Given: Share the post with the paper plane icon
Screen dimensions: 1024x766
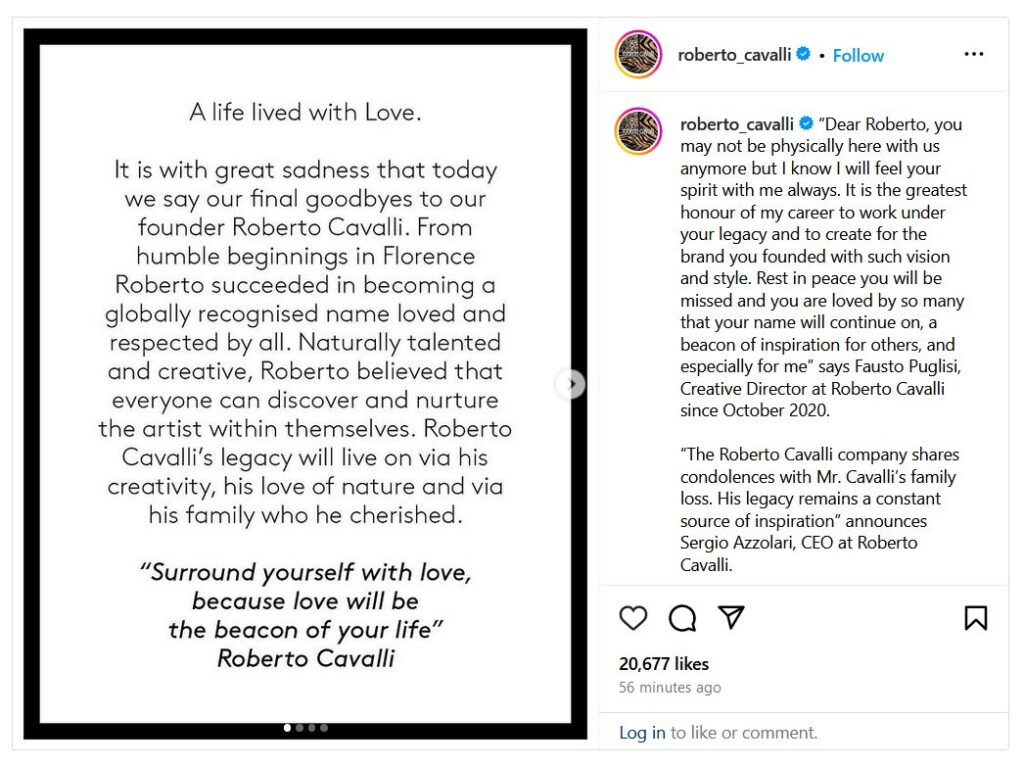Looking at the screenshot, I should [x=732, y=618].
